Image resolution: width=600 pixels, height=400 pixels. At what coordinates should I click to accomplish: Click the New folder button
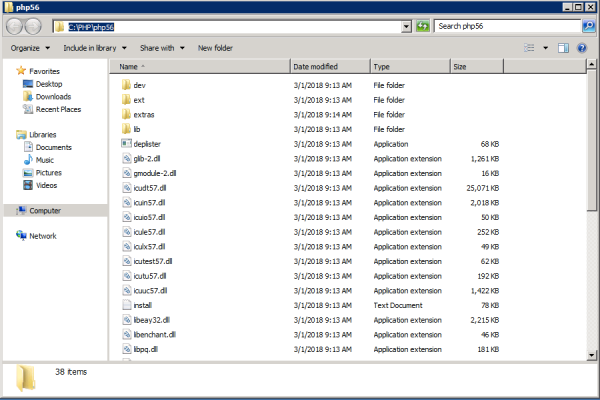(x=215, y=48)
